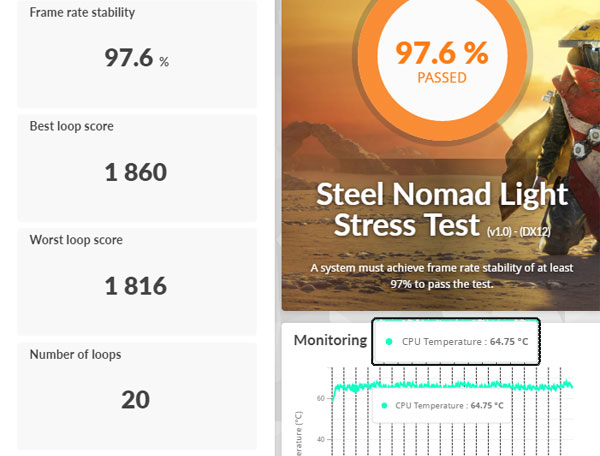
Task: Click the green dot in the outlined CPU Temperature tooltip
Action: point(387,341)
